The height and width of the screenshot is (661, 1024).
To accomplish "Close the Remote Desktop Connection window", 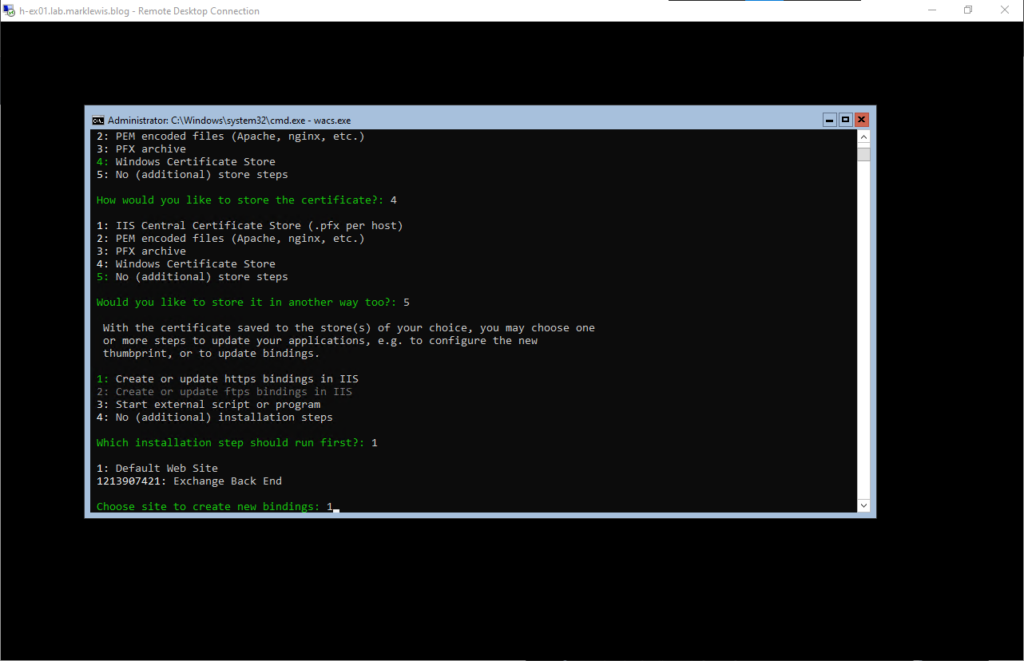I will click(x=1004, y=10).
